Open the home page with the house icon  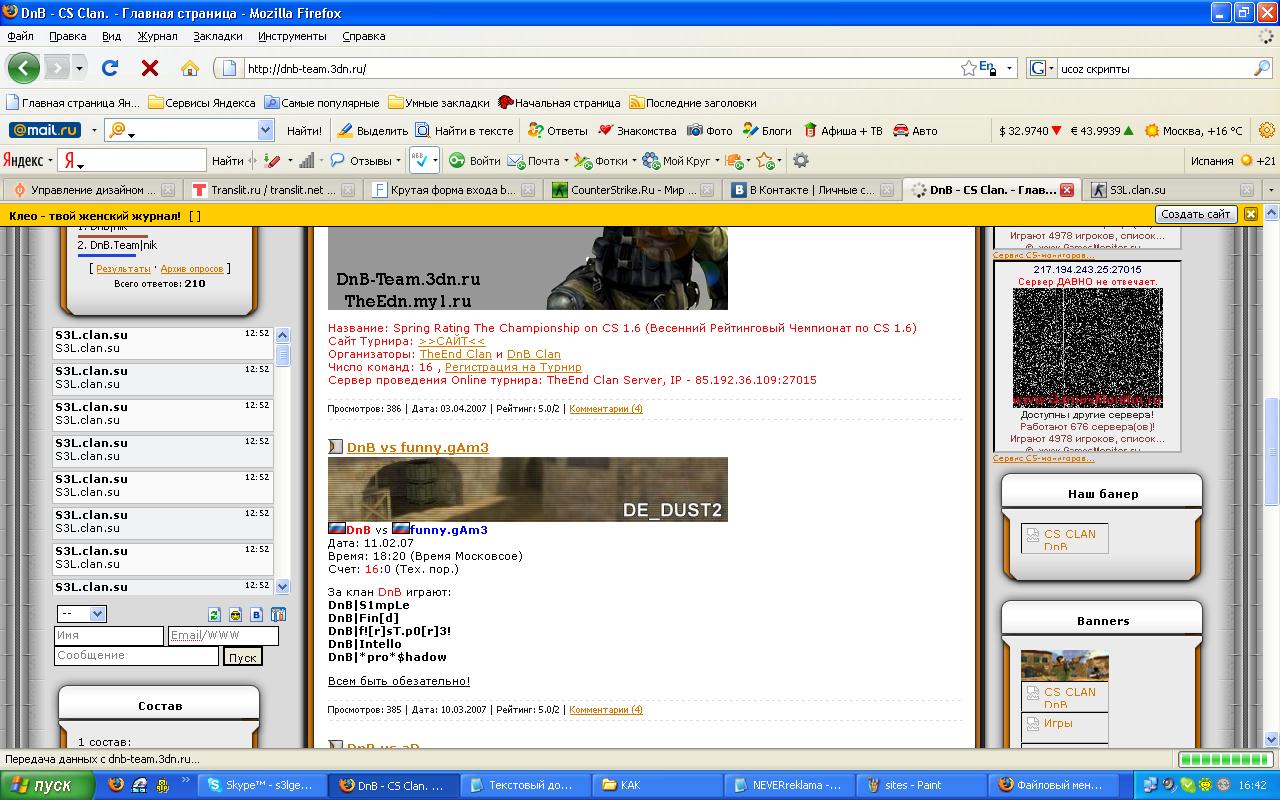190,68
